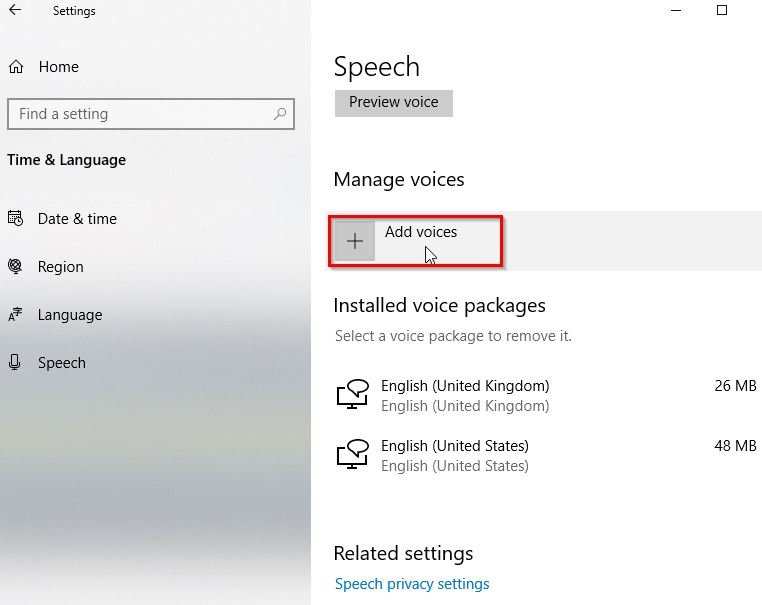Image resolution: width=762 pixels, height=605 pixels.
Task: Click the magnifier icon in search box
Action: [x=281, y=114]
